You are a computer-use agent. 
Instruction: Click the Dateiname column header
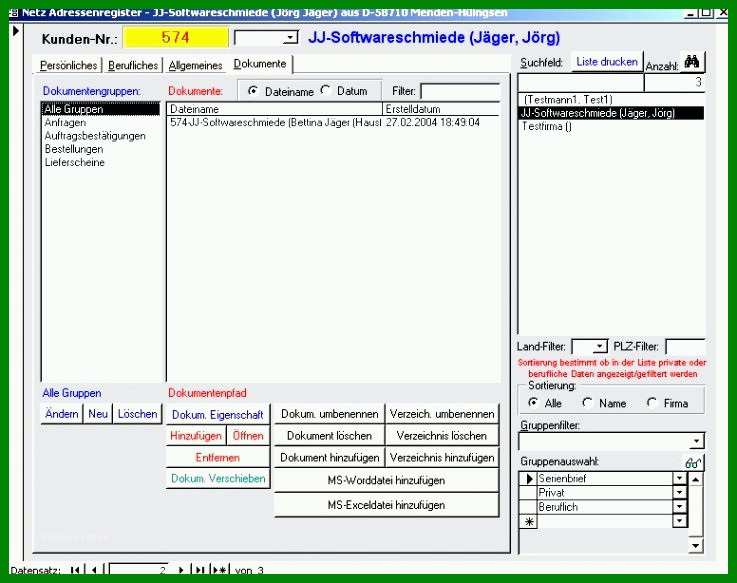click(x=275, y=109)
